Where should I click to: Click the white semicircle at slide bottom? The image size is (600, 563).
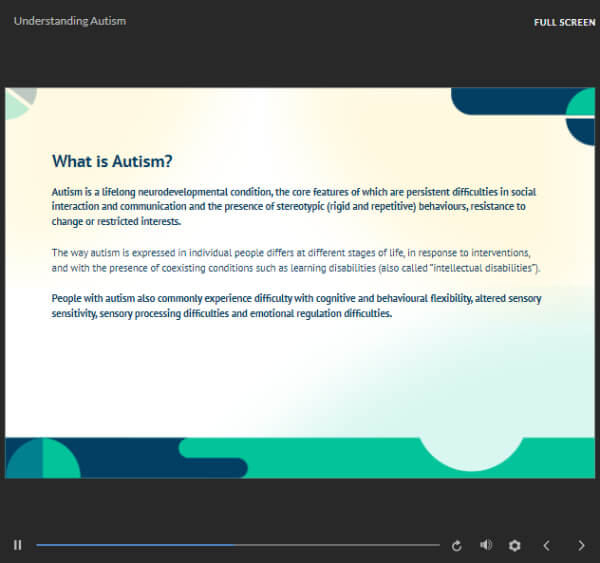click(470, 452)
